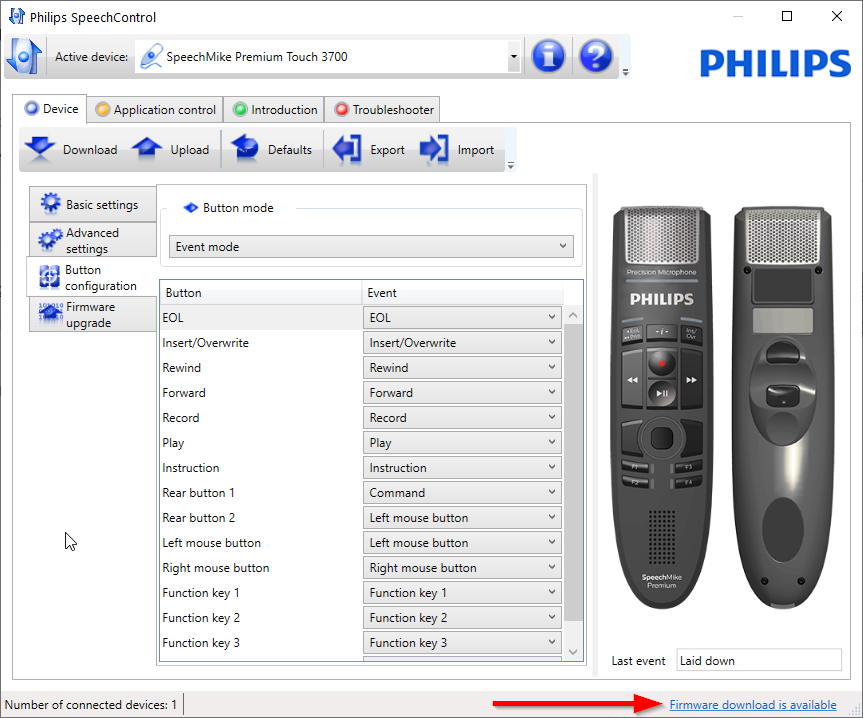Switch to the Application control tab
Image resolution: width=863 pixels, height=718 pixels.
pos(156,109)
